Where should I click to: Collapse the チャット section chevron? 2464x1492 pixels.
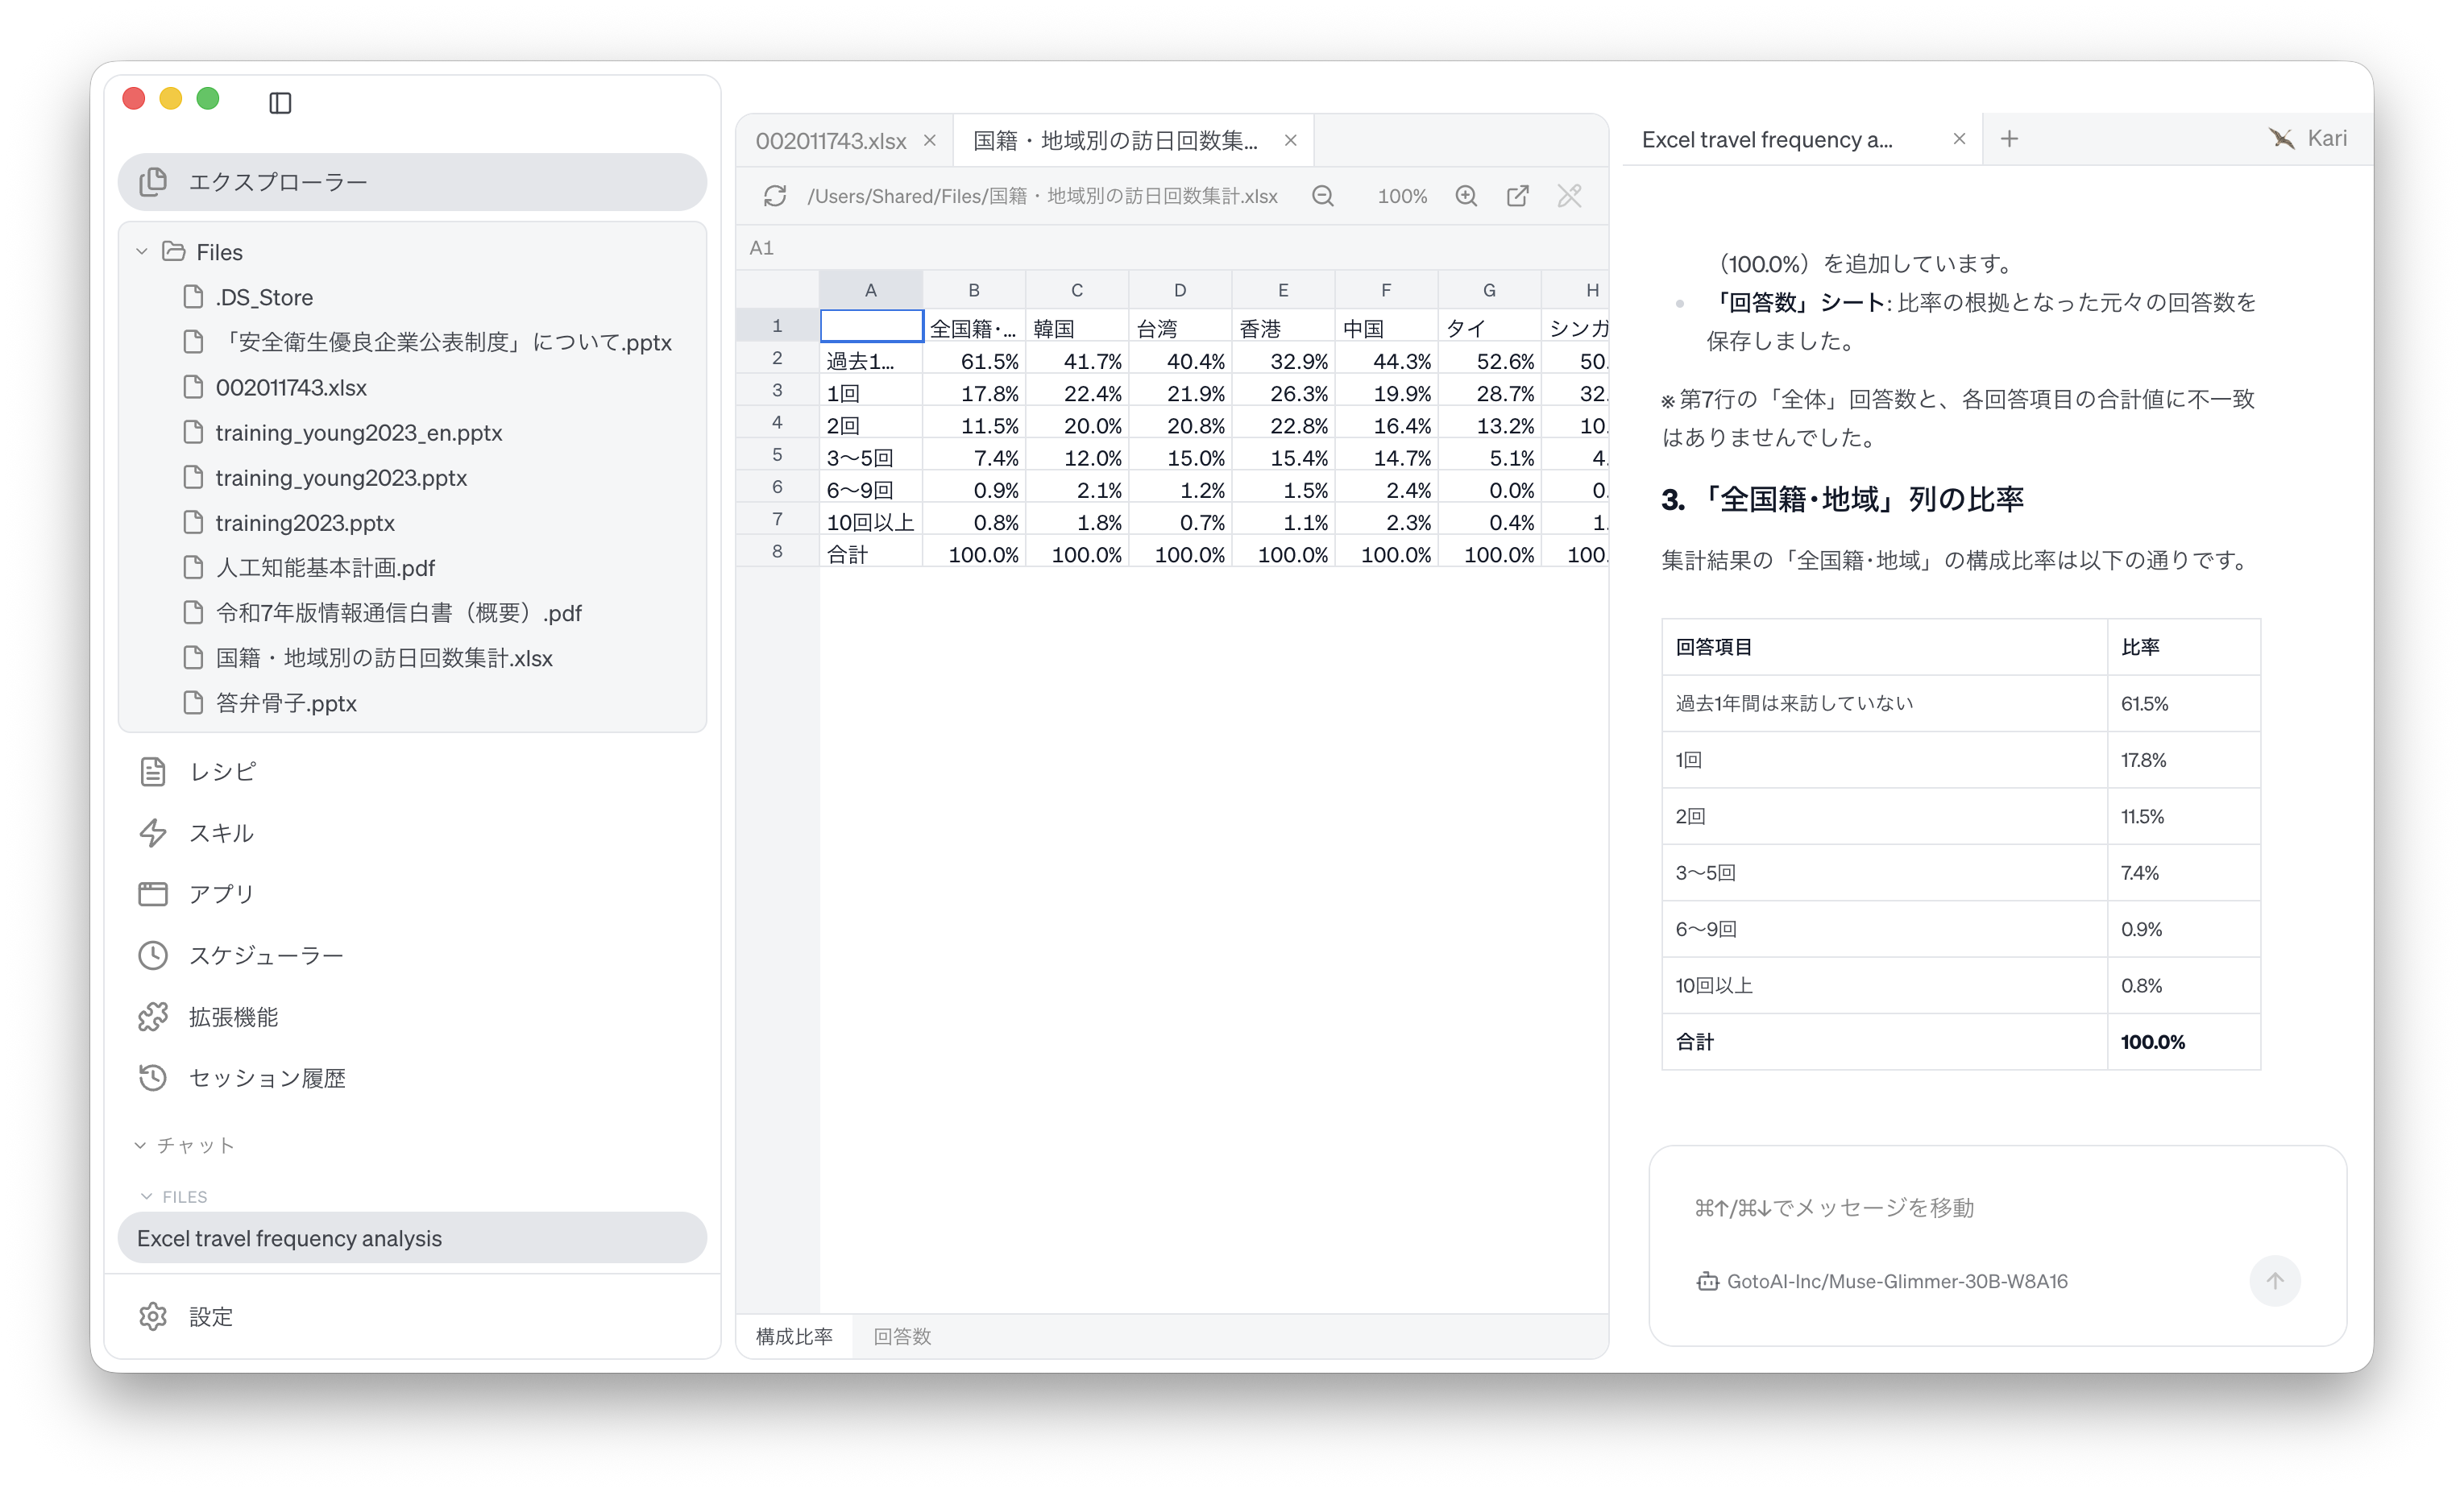click(x=141, y=1145)
